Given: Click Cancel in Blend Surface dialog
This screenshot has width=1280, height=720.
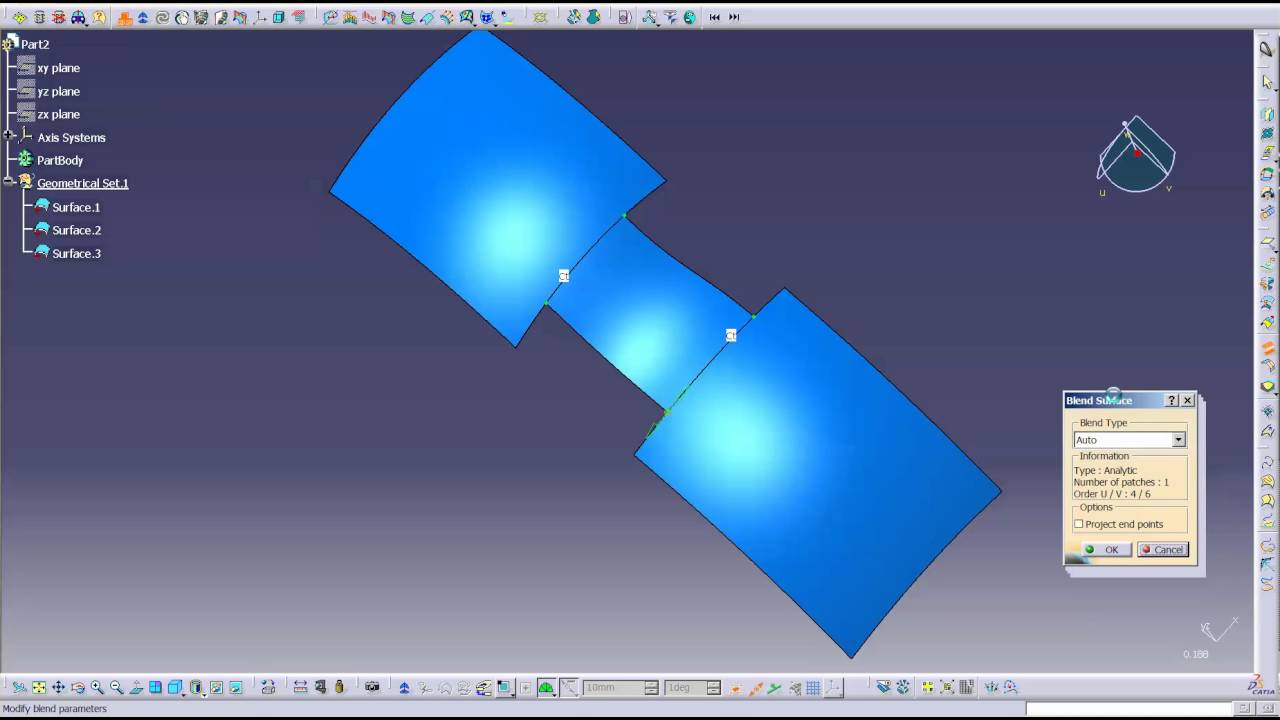Looking at the screenshot, I should click(1162, 549).
